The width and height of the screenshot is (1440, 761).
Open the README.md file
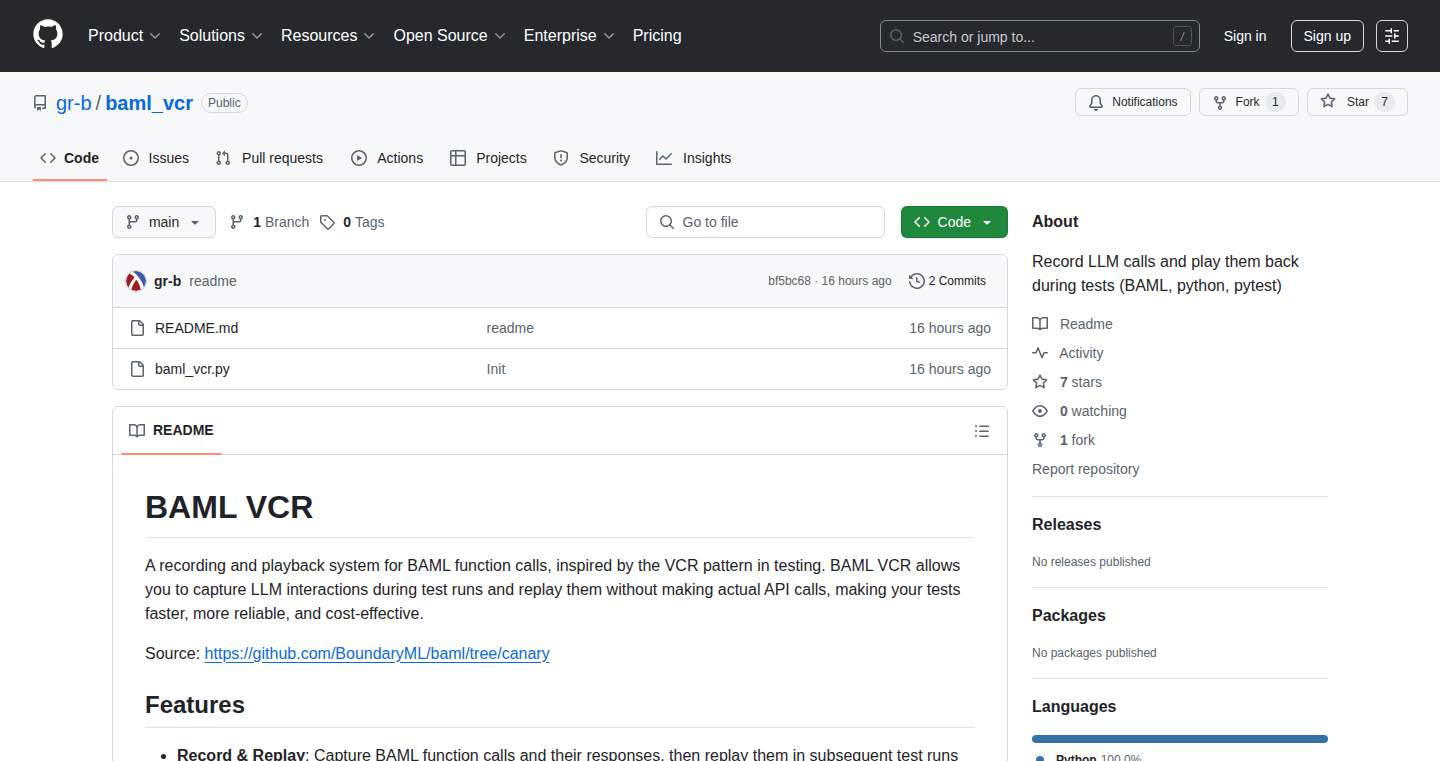pos(196,328)
